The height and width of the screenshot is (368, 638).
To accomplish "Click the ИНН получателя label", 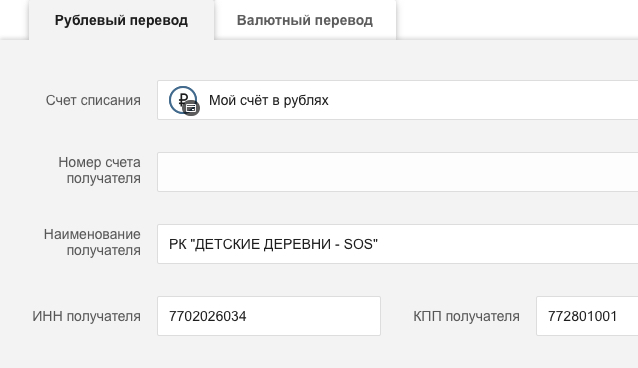I will [x=87, y=316].
